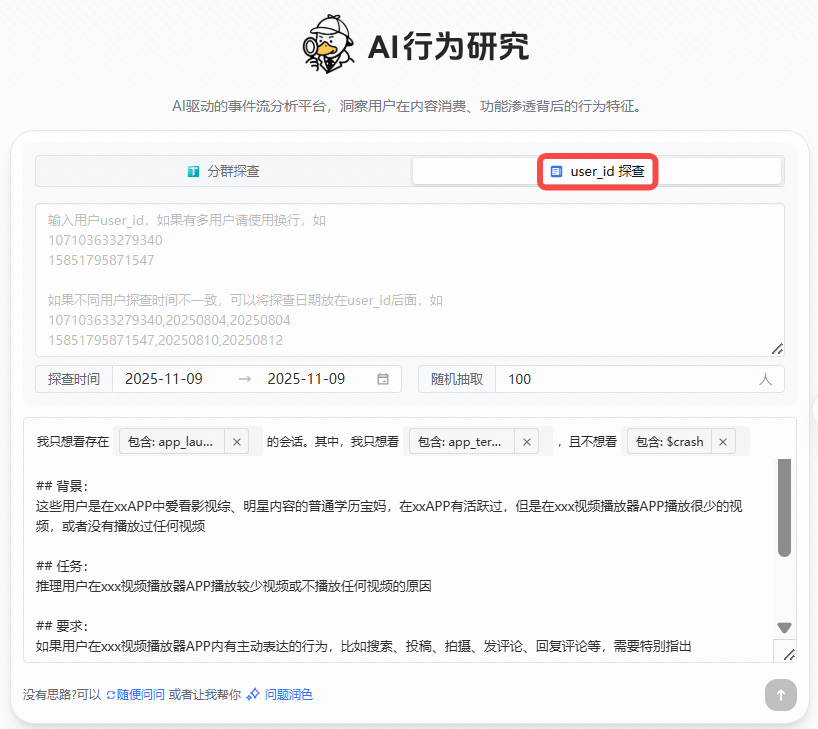The width and height of the screenshot is (818, 729).
Task: Open the calendar icon in date range
Action: coord(383,379)
